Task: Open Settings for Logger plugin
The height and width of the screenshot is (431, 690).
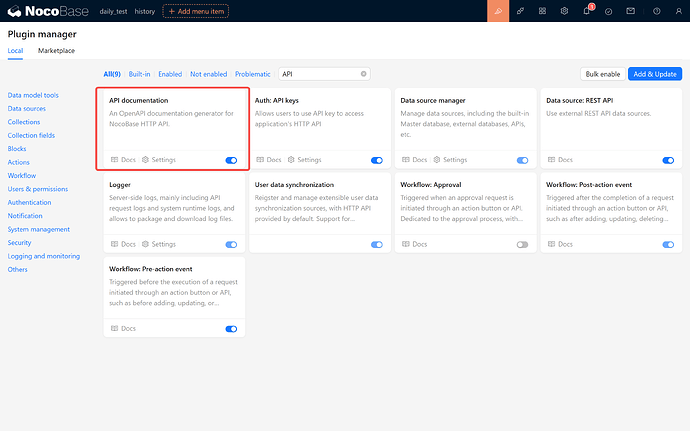Action: click(159, 244)
